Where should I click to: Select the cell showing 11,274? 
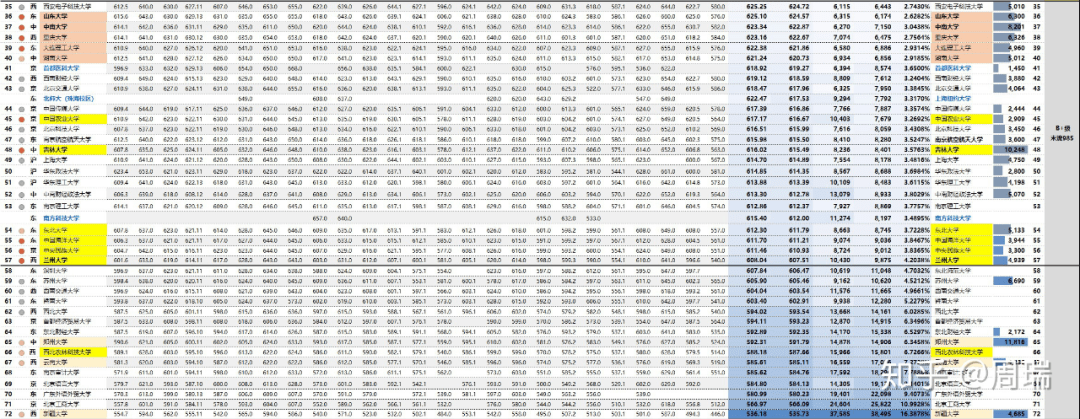point(842,218)
